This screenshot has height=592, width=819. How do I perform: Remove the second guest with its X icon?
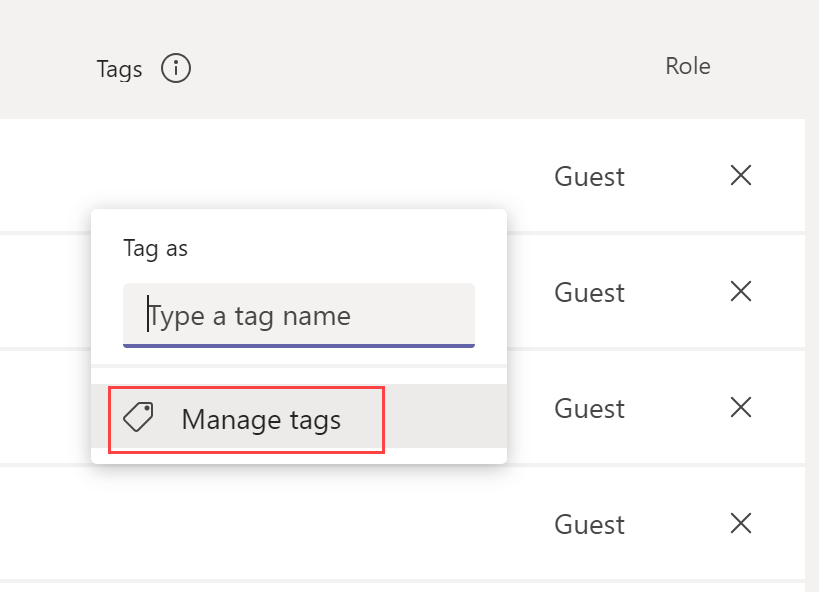pyautogui.click(x=741, y=292)
